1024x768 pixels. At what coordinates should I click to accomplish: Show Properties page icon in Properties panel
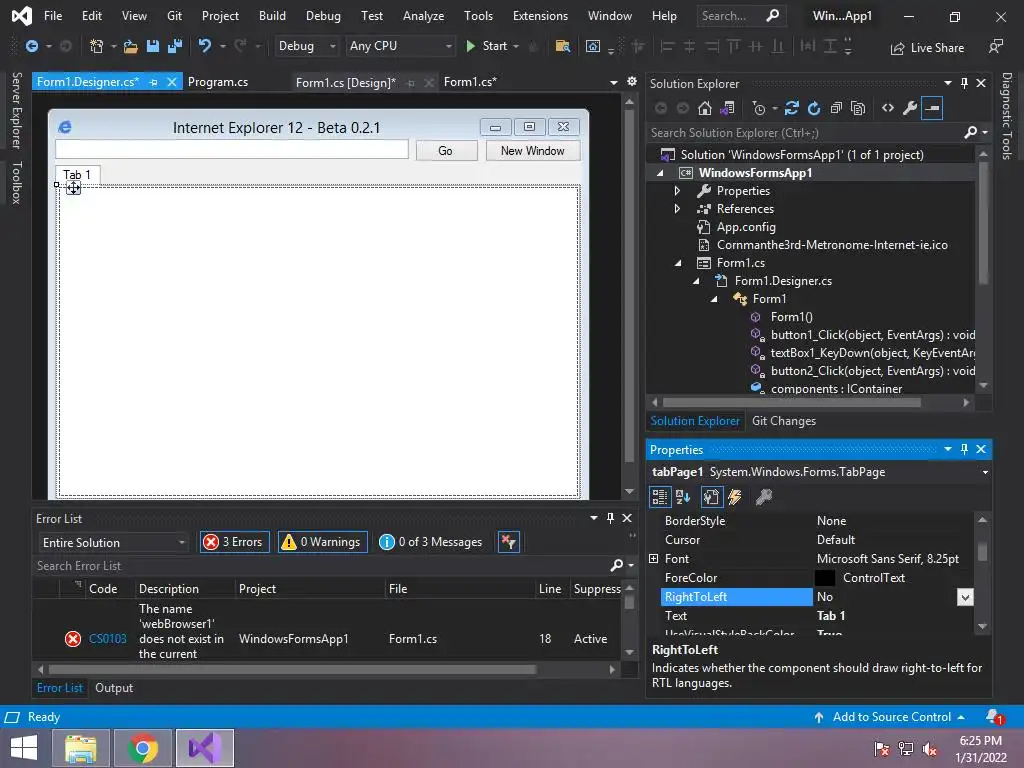(x=711, y=497)
